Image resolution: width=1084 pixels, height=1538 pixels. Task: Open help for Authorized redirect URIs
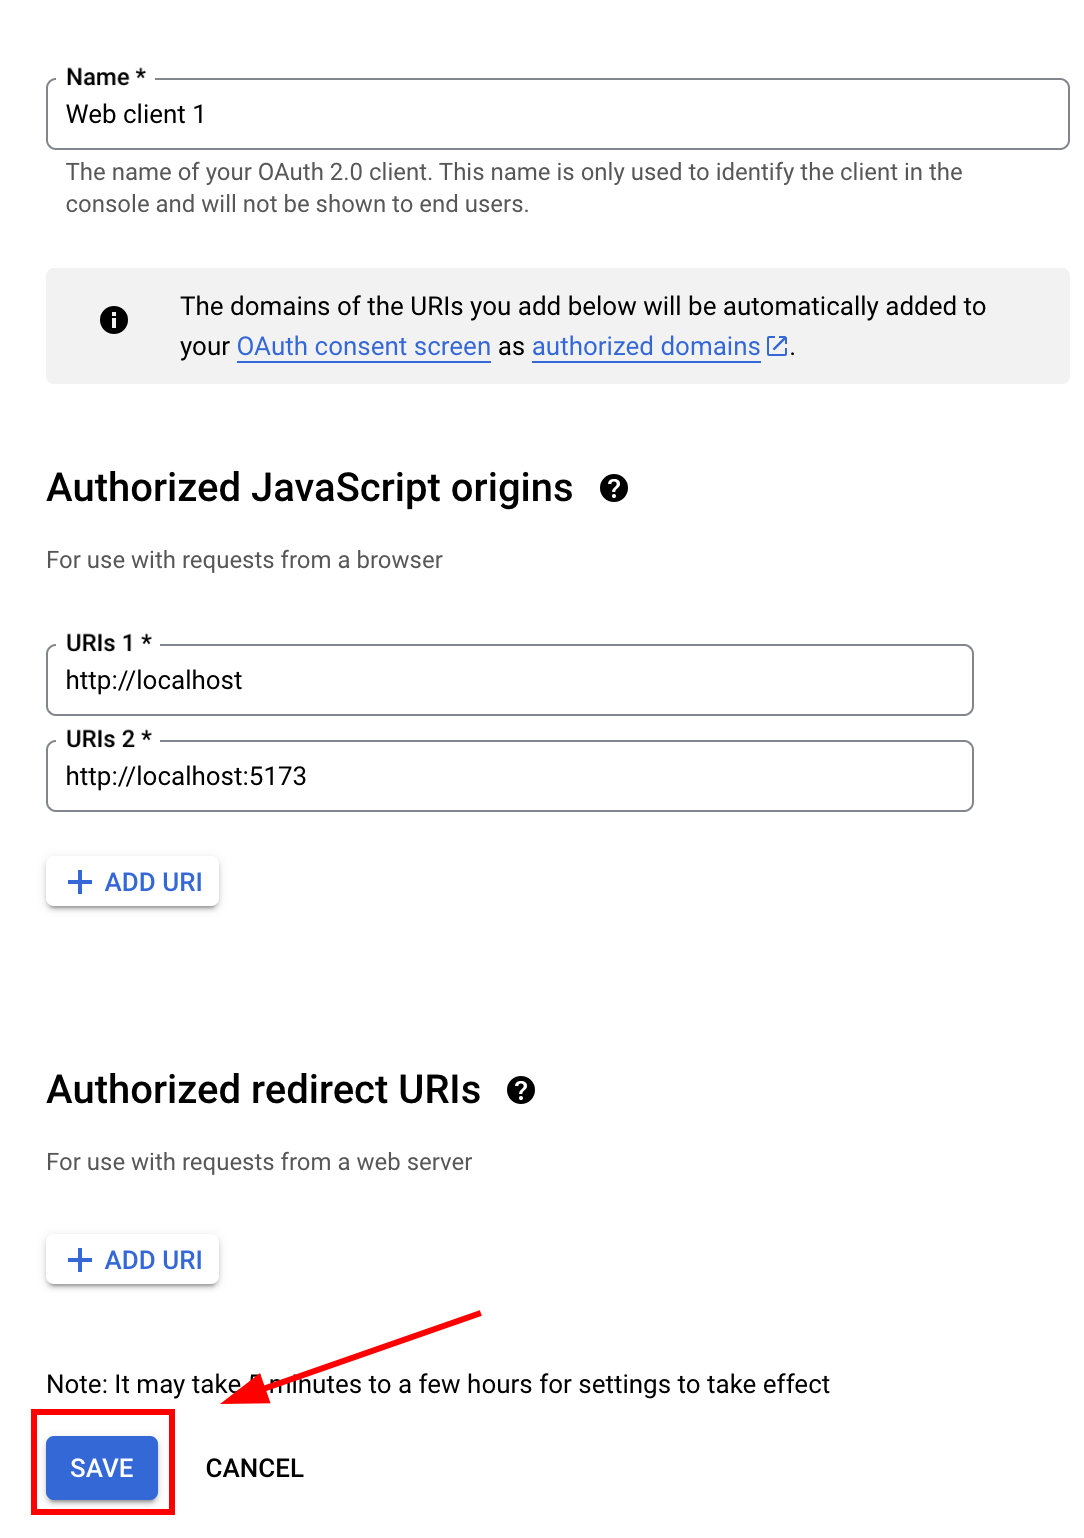pos(522,1091)
